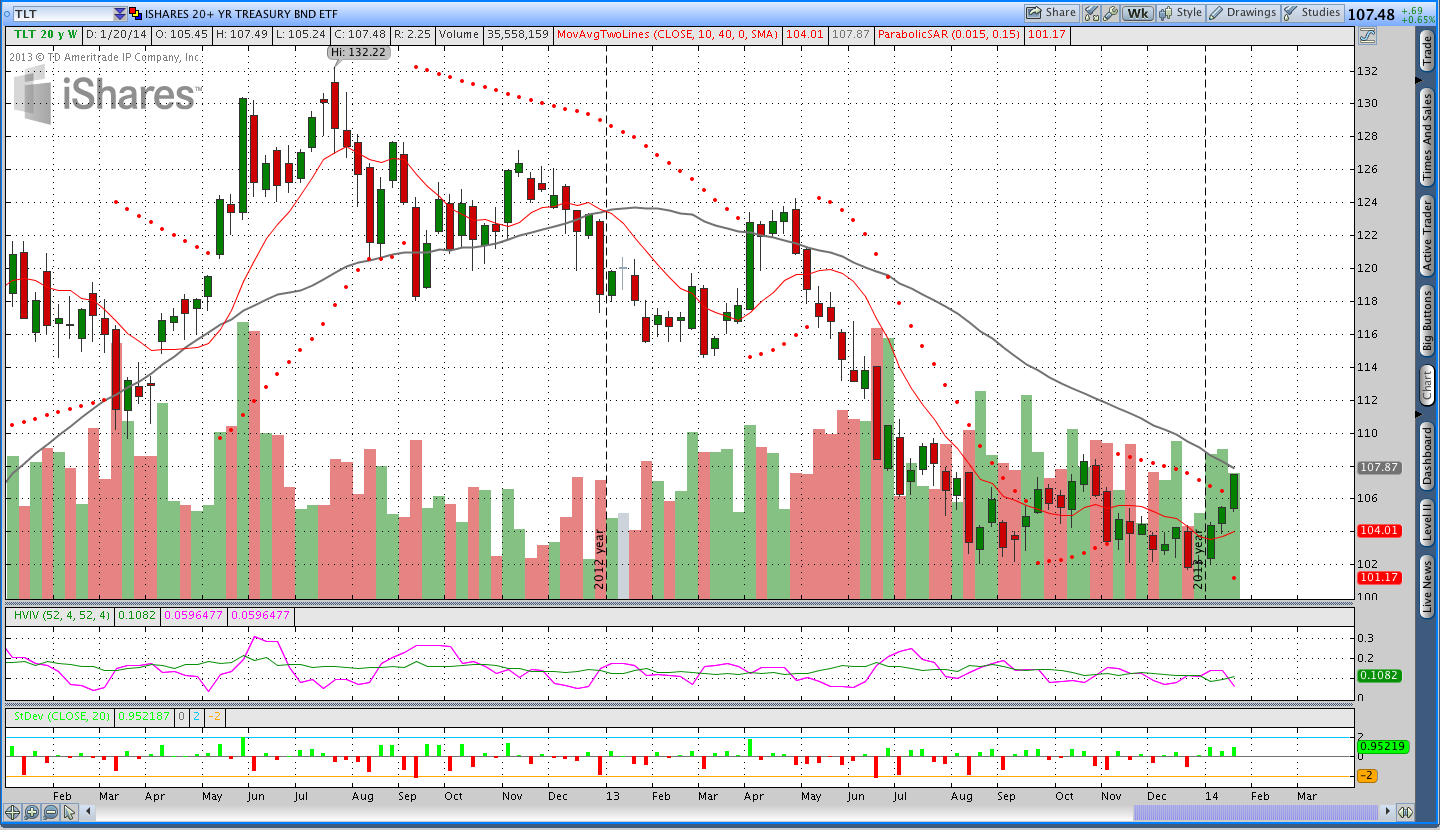The image size is (1440, 830).
Task: Open the Level II side tab
Action: (x=1427, y=523)
